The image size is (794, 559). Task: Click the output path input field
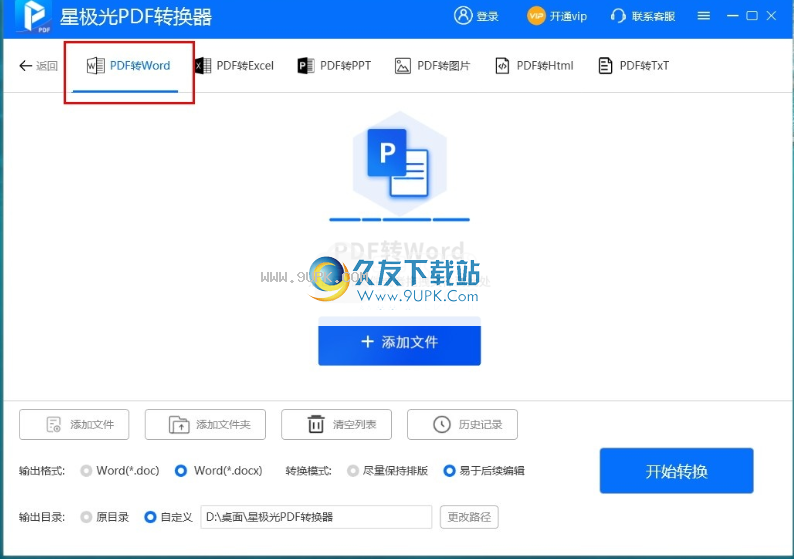click(316, 517)
